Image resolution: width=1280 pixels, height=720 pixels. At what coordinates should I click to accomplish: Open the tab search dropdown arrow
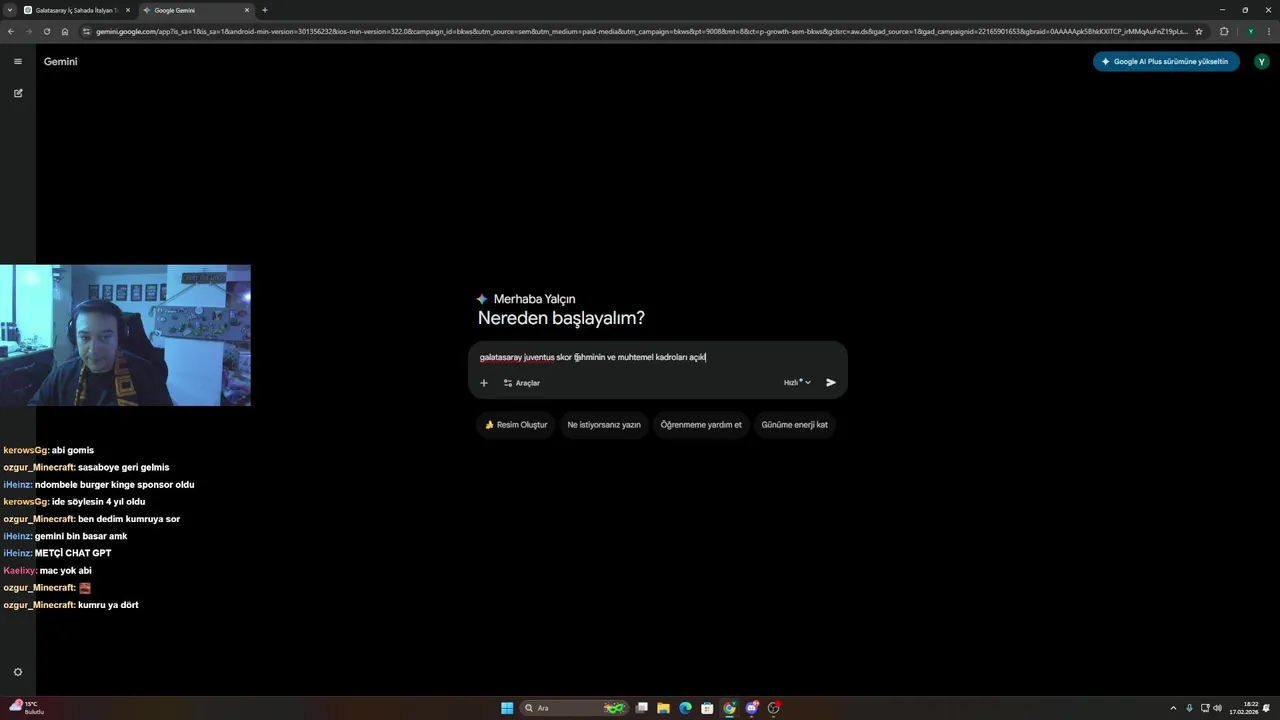[9, 10]
